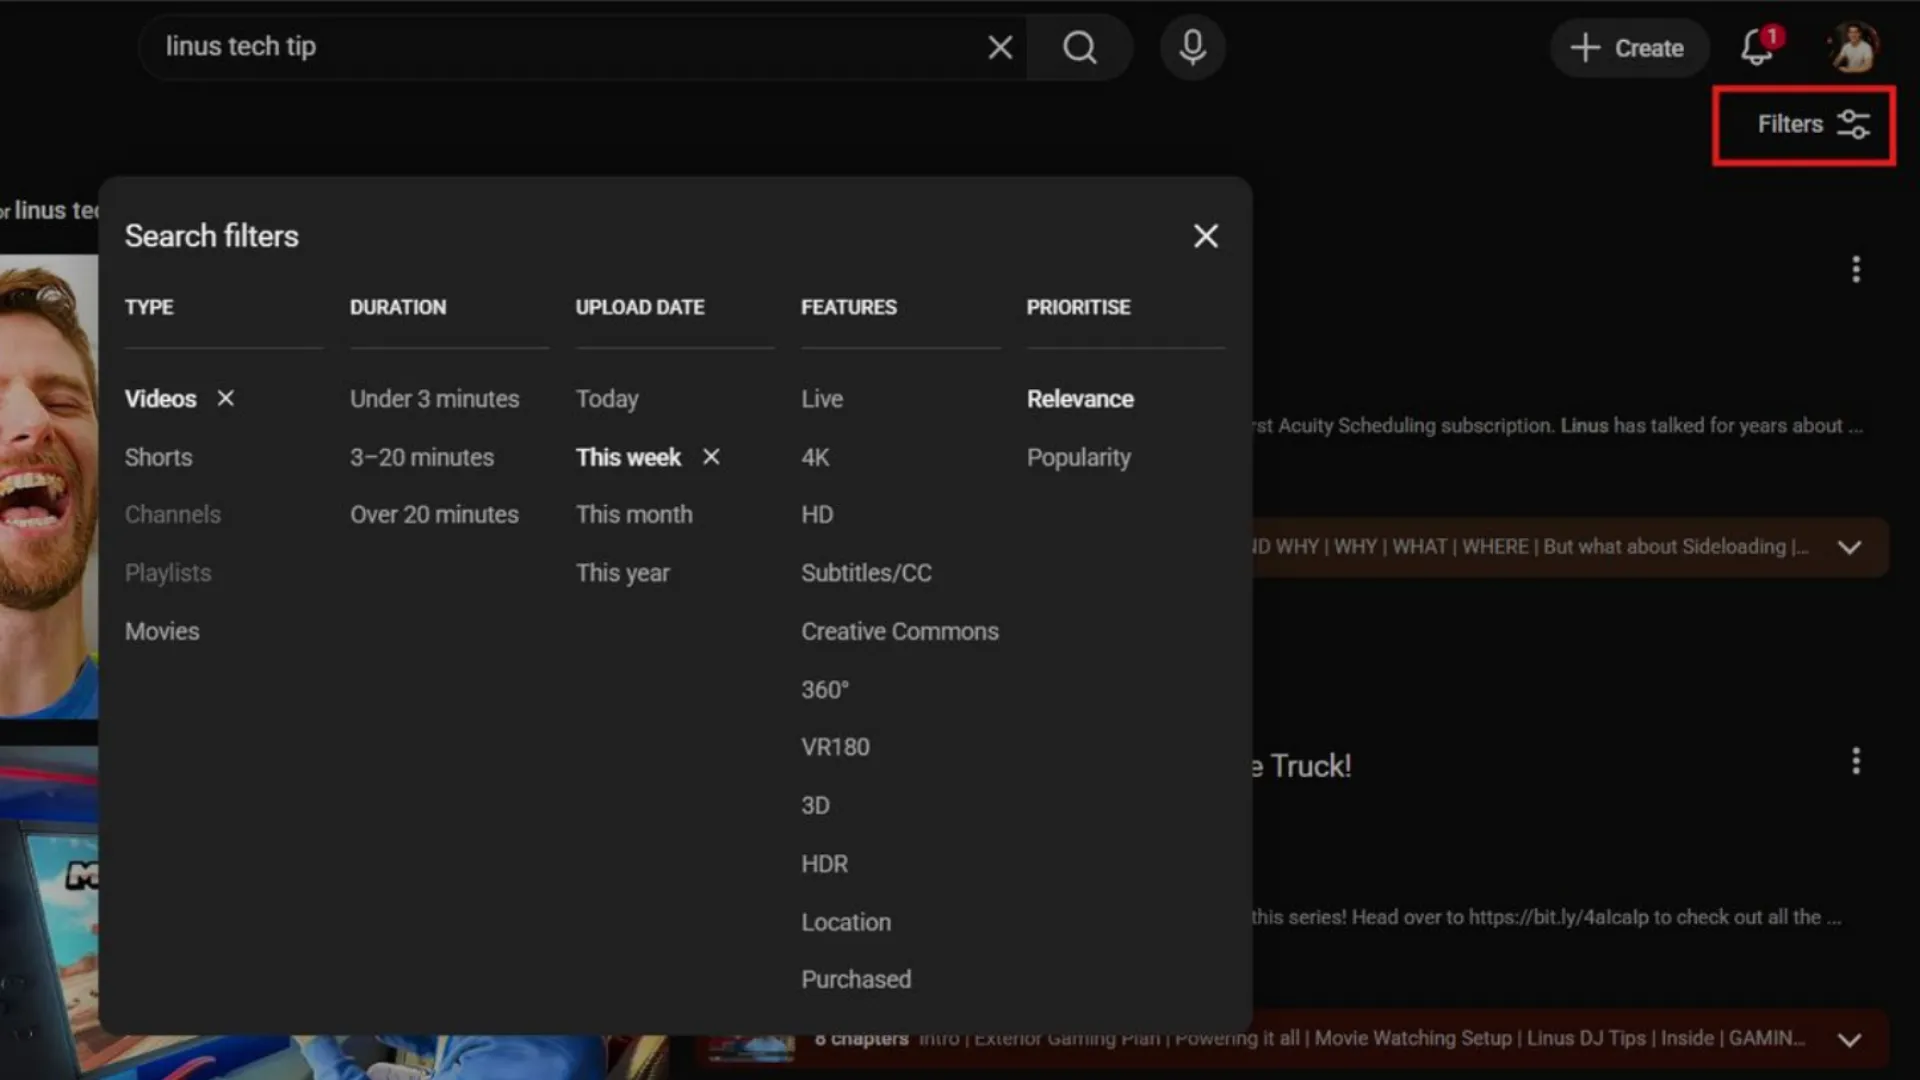
Task: Select the Under 3 minutes duration filter
Action: click(x=433, y=398)
